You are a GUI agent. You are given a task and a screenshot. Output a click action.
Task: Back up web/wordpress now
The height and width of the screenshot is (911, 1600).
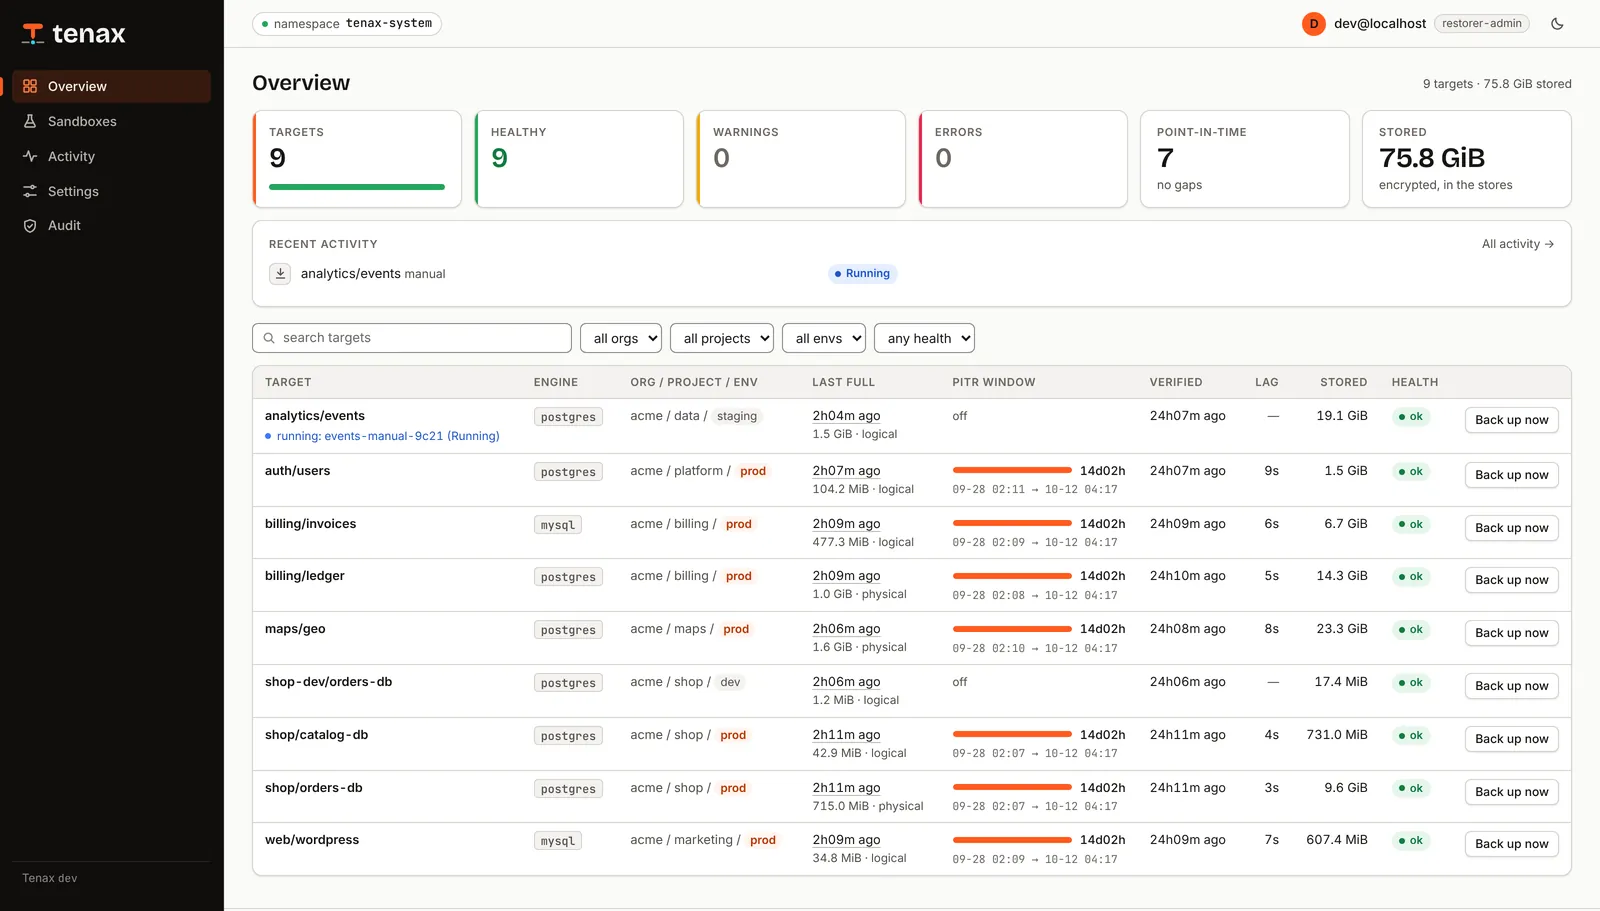(1511, 844)
